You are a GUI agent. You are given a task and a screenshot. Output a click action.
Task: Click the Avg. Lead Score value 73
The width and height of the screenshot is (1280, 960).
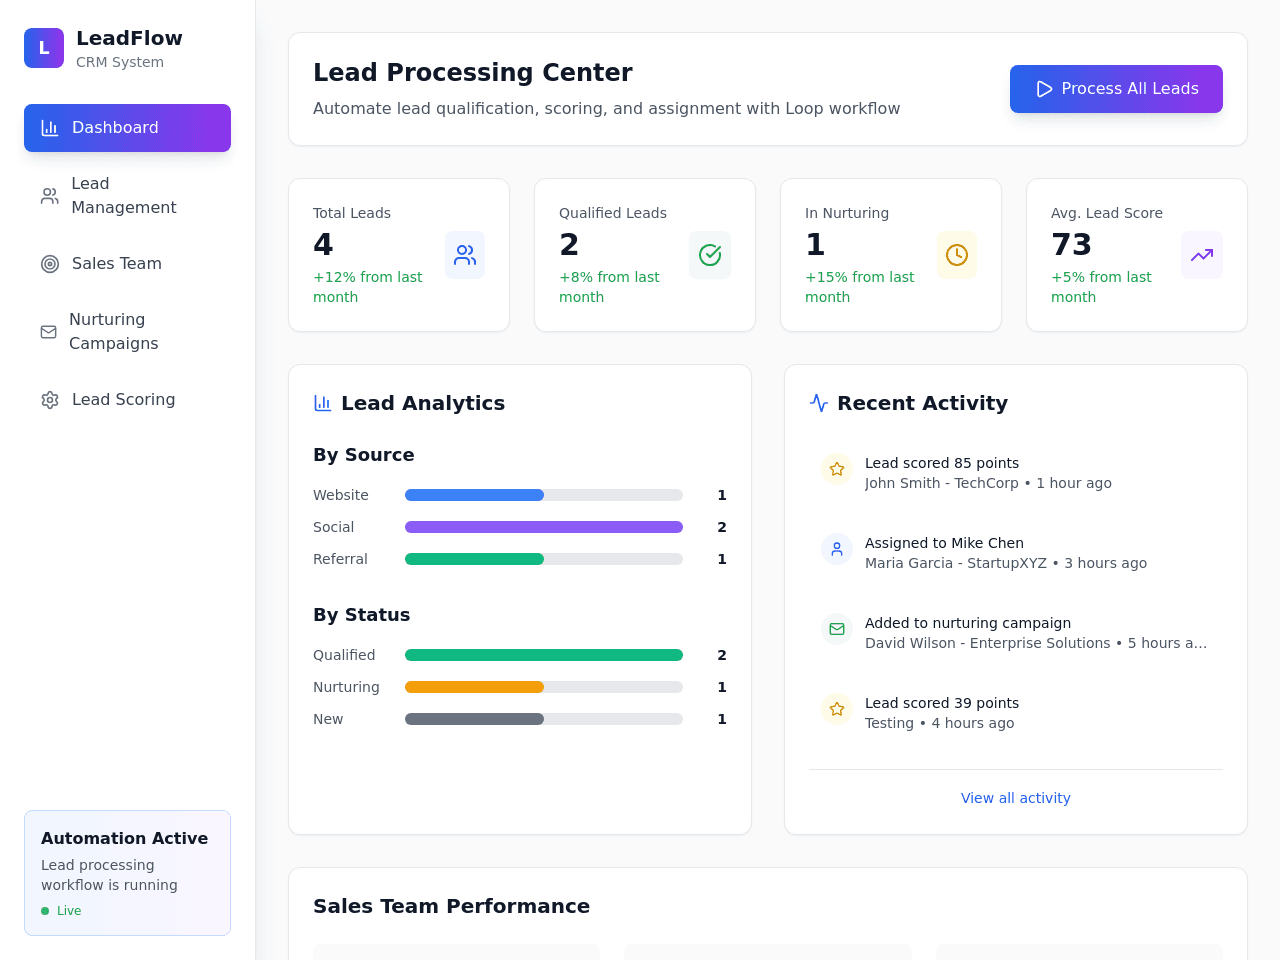1071,244
